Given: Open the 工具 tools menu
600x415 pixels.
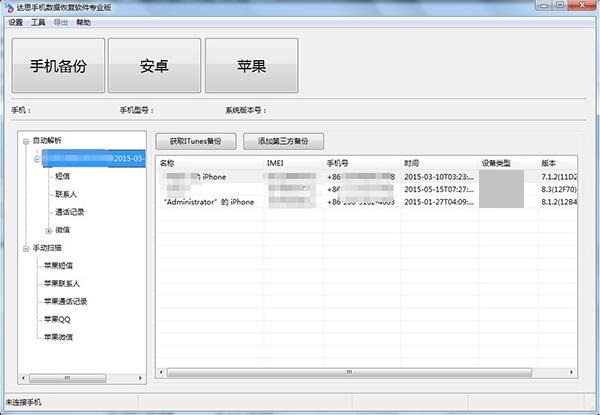Looking at the screenshot, I should (38, 21).
